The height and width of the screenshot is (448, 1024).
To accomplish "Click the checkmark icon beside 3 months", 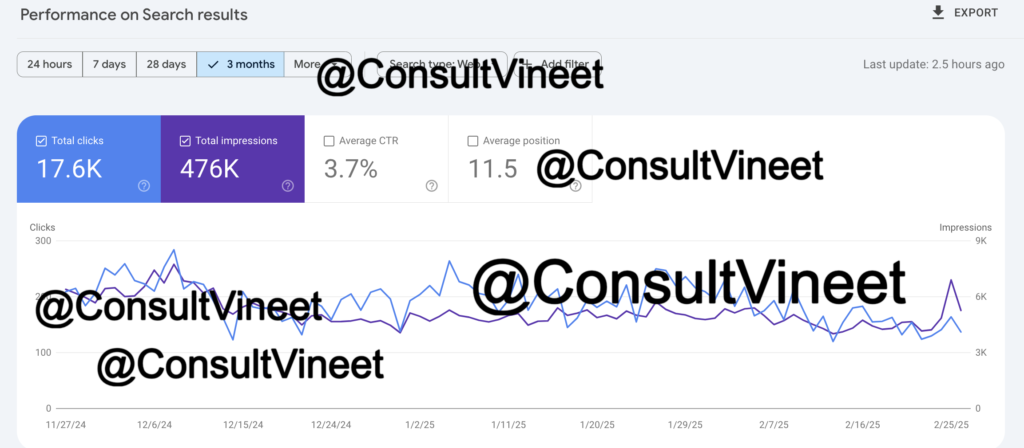I will pyautogui.click(x=212, y=65).
